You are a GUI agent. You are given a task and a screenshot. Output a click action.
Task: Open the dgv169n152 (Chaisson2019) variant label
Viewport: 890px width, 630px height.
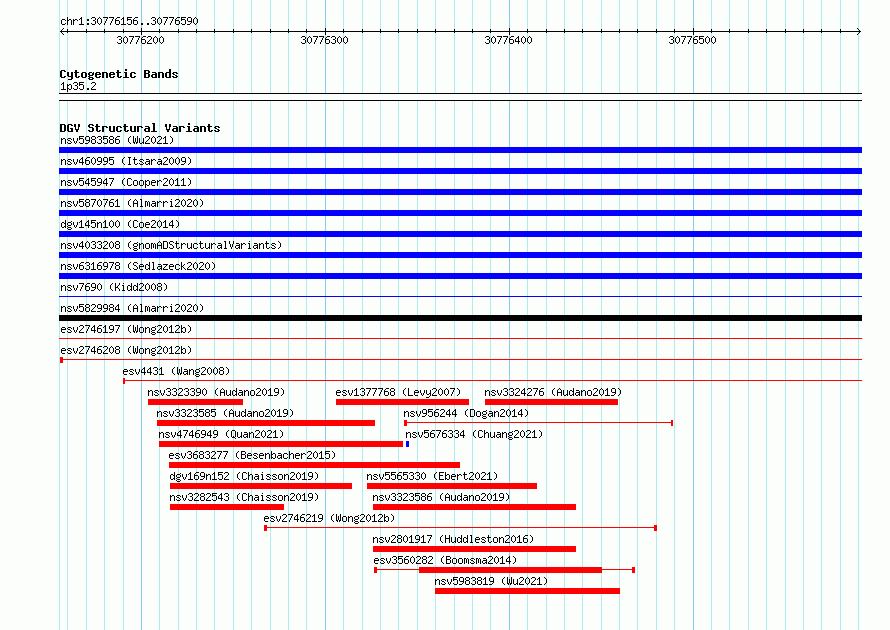click(245, 476)
